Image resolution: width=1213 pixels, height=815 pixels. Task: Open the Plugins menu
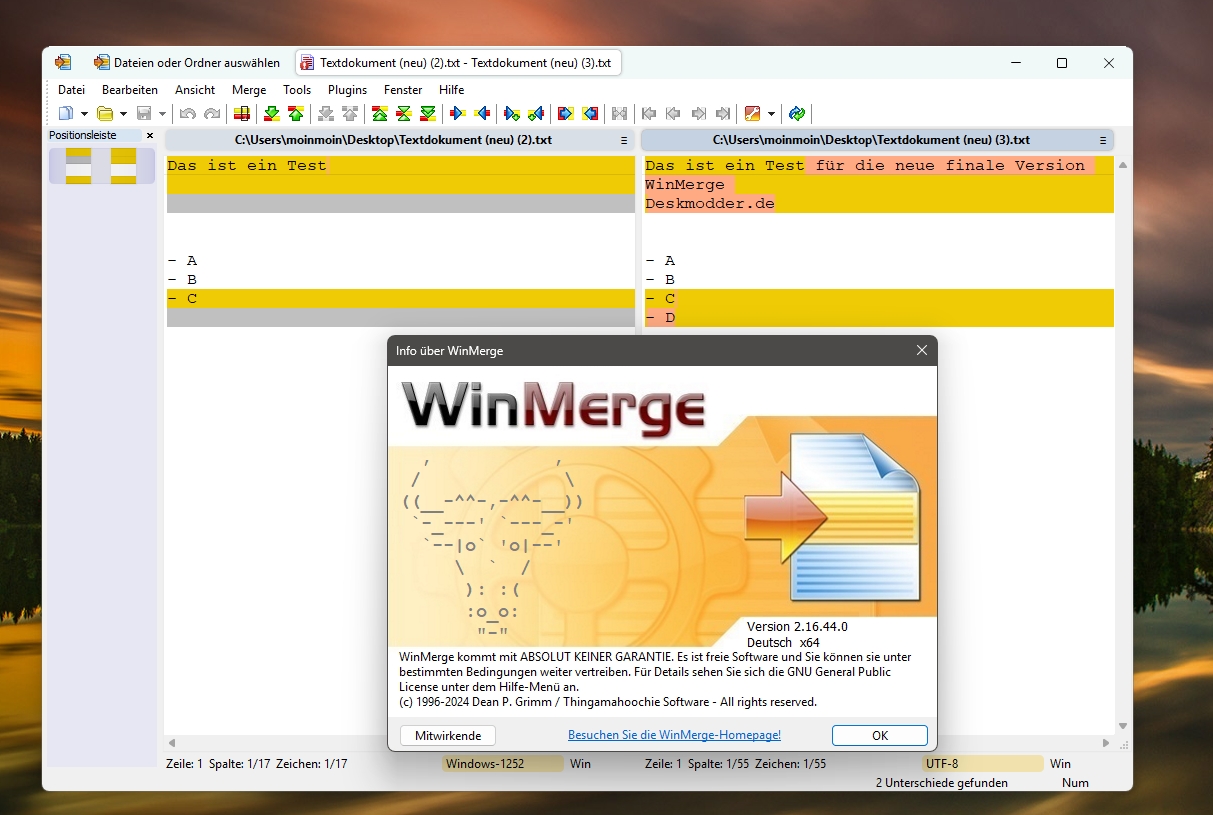click(x=347, y=90)
